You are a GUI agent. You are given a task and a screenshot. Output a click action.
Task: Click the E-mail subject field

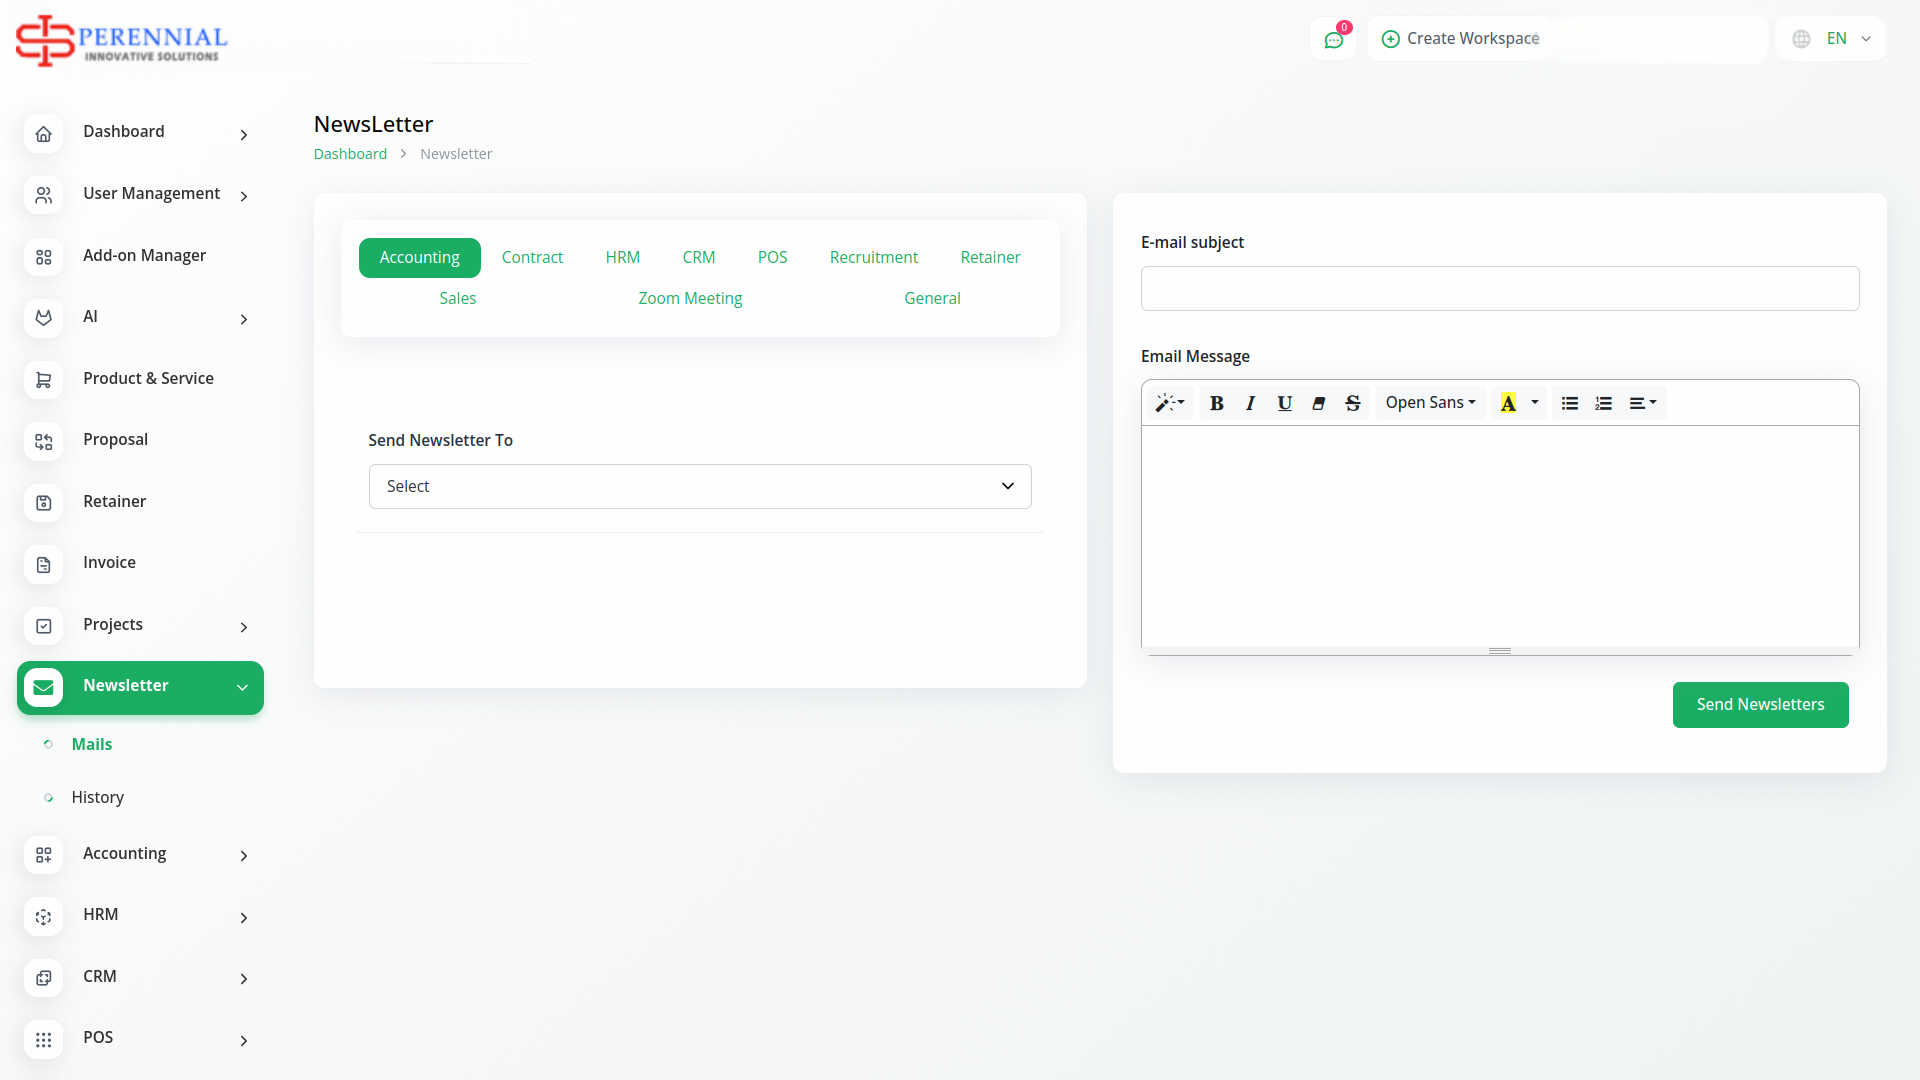click(1499, 289)
